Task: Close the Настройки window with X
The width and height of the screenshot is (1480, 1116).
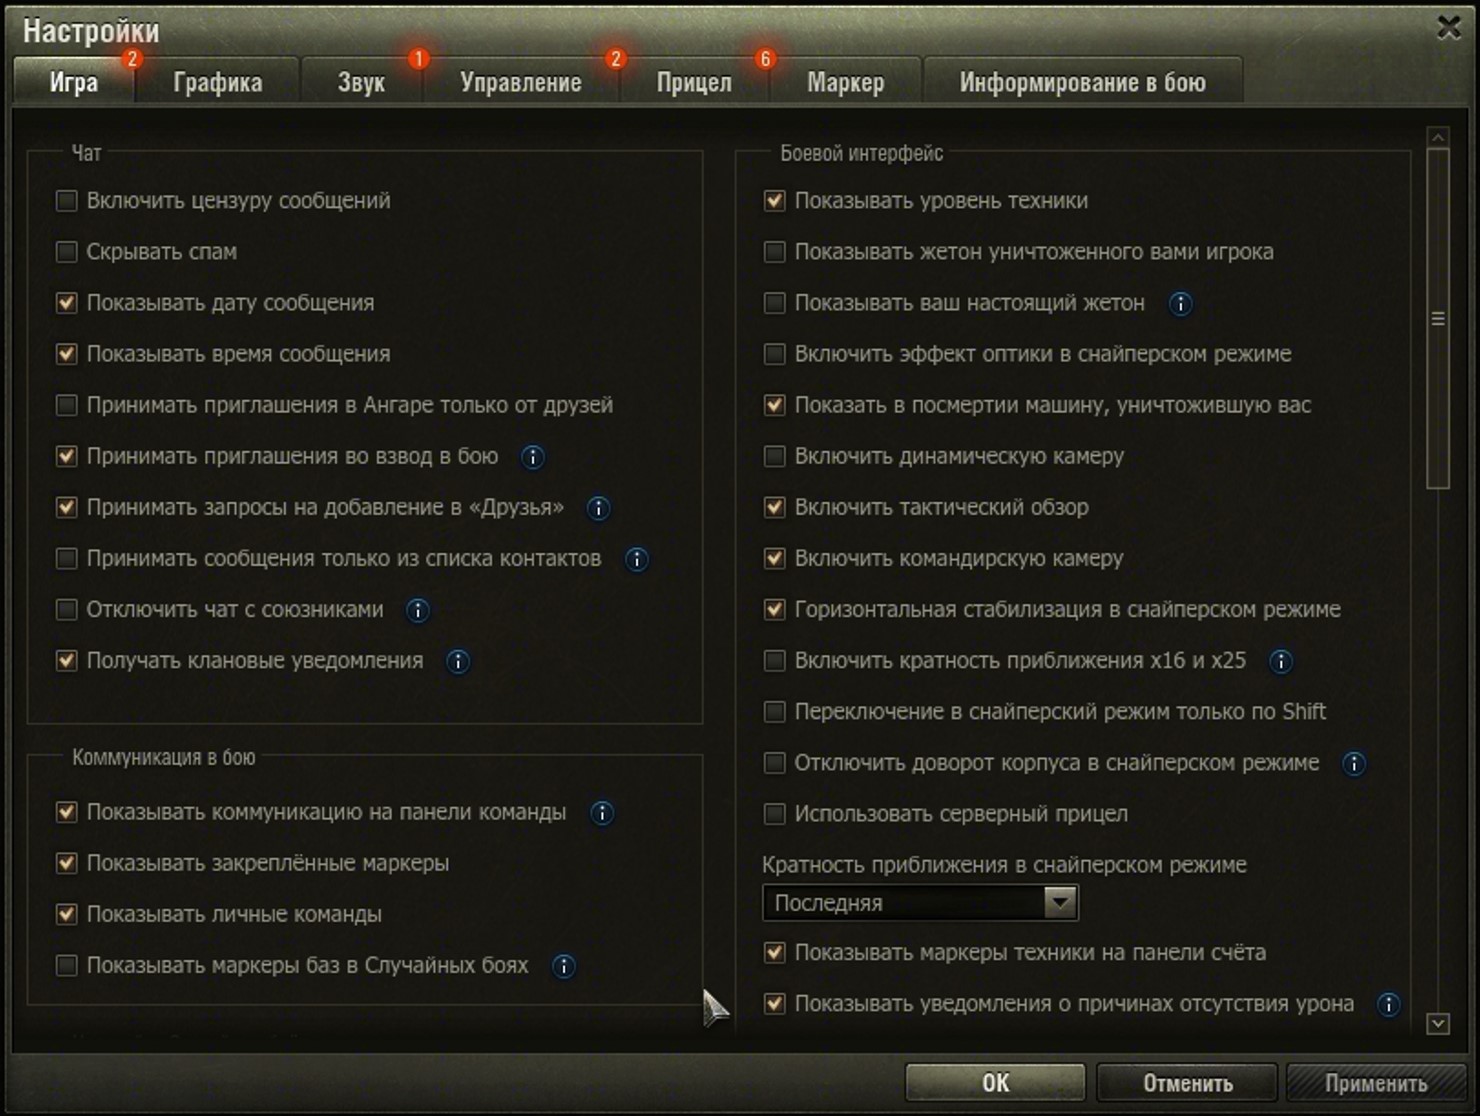Action: point(1449,27)
